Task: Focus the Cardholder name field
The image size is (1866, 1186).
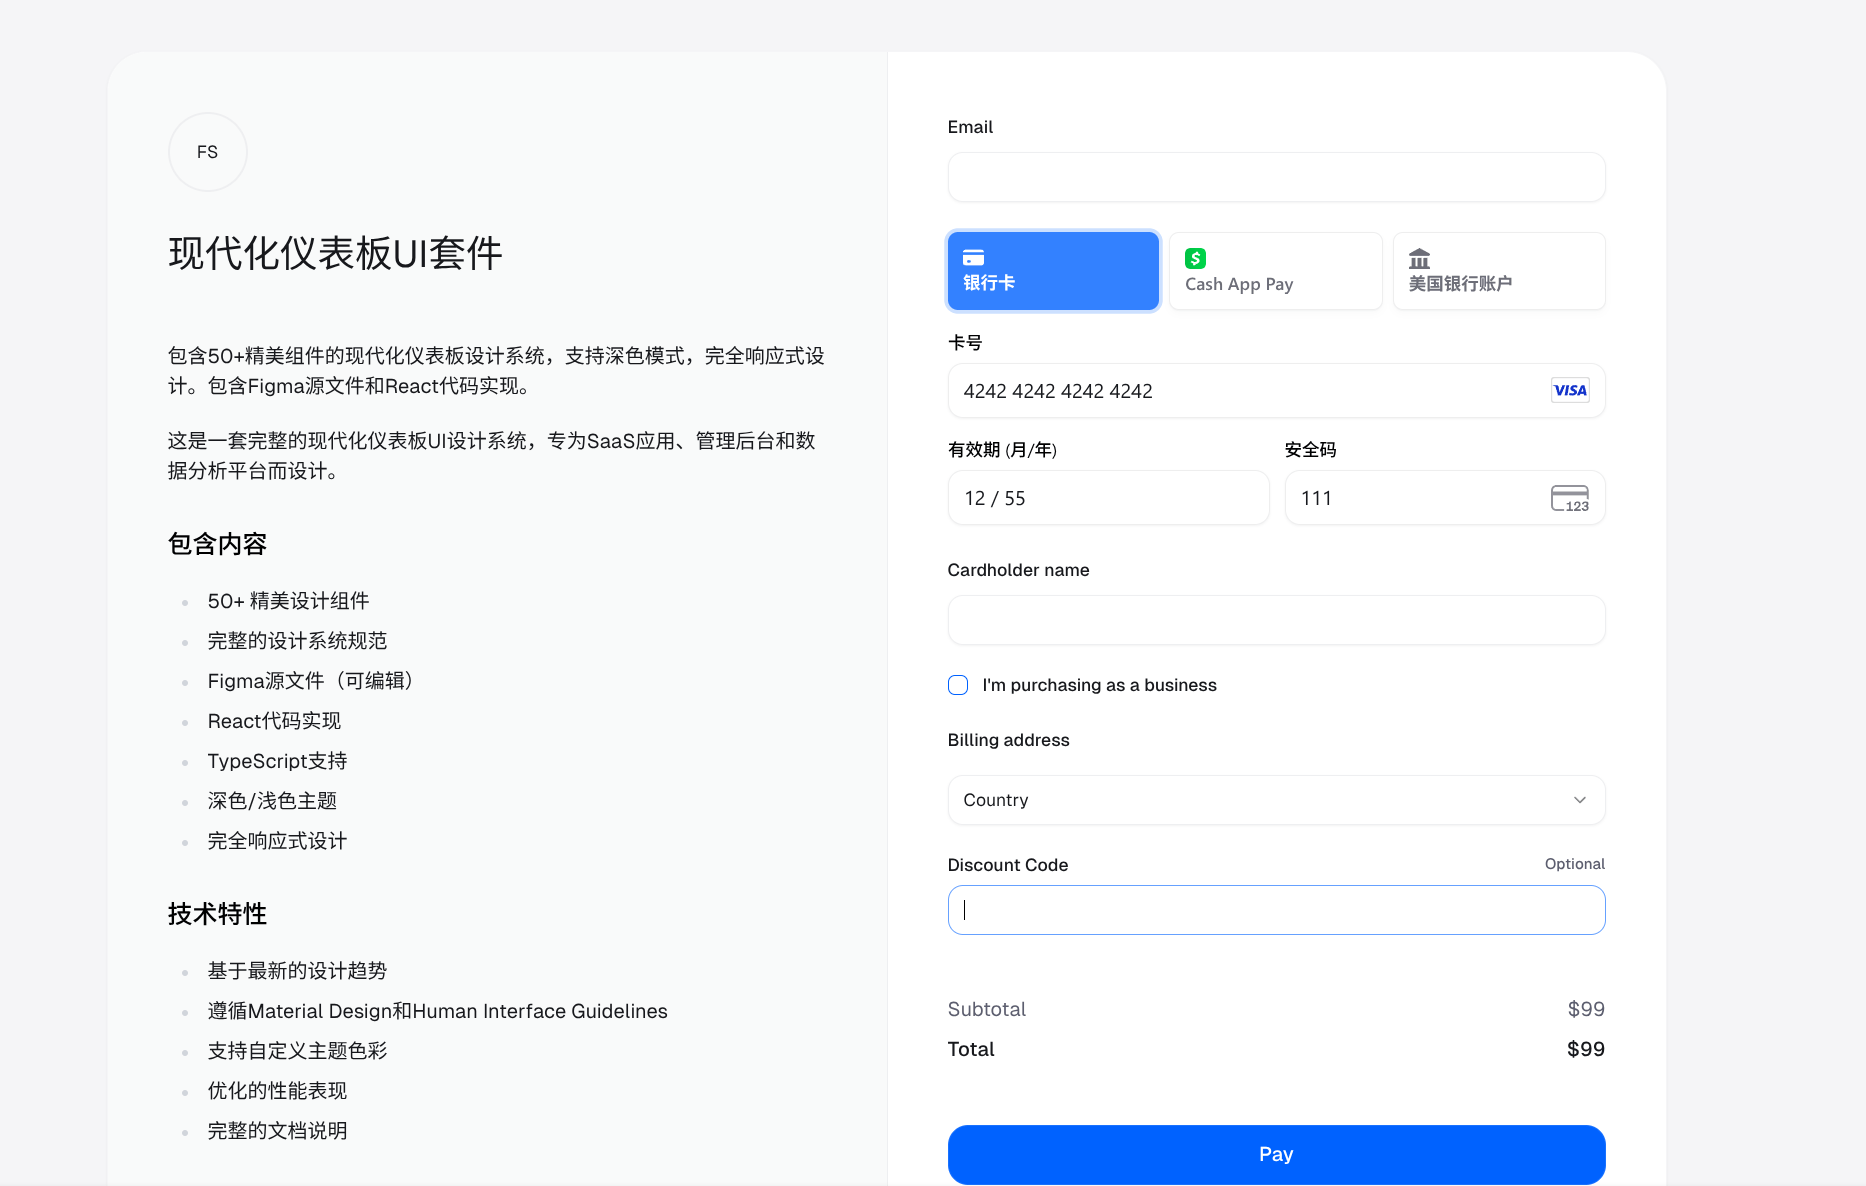Action: tap(1276, 621)
